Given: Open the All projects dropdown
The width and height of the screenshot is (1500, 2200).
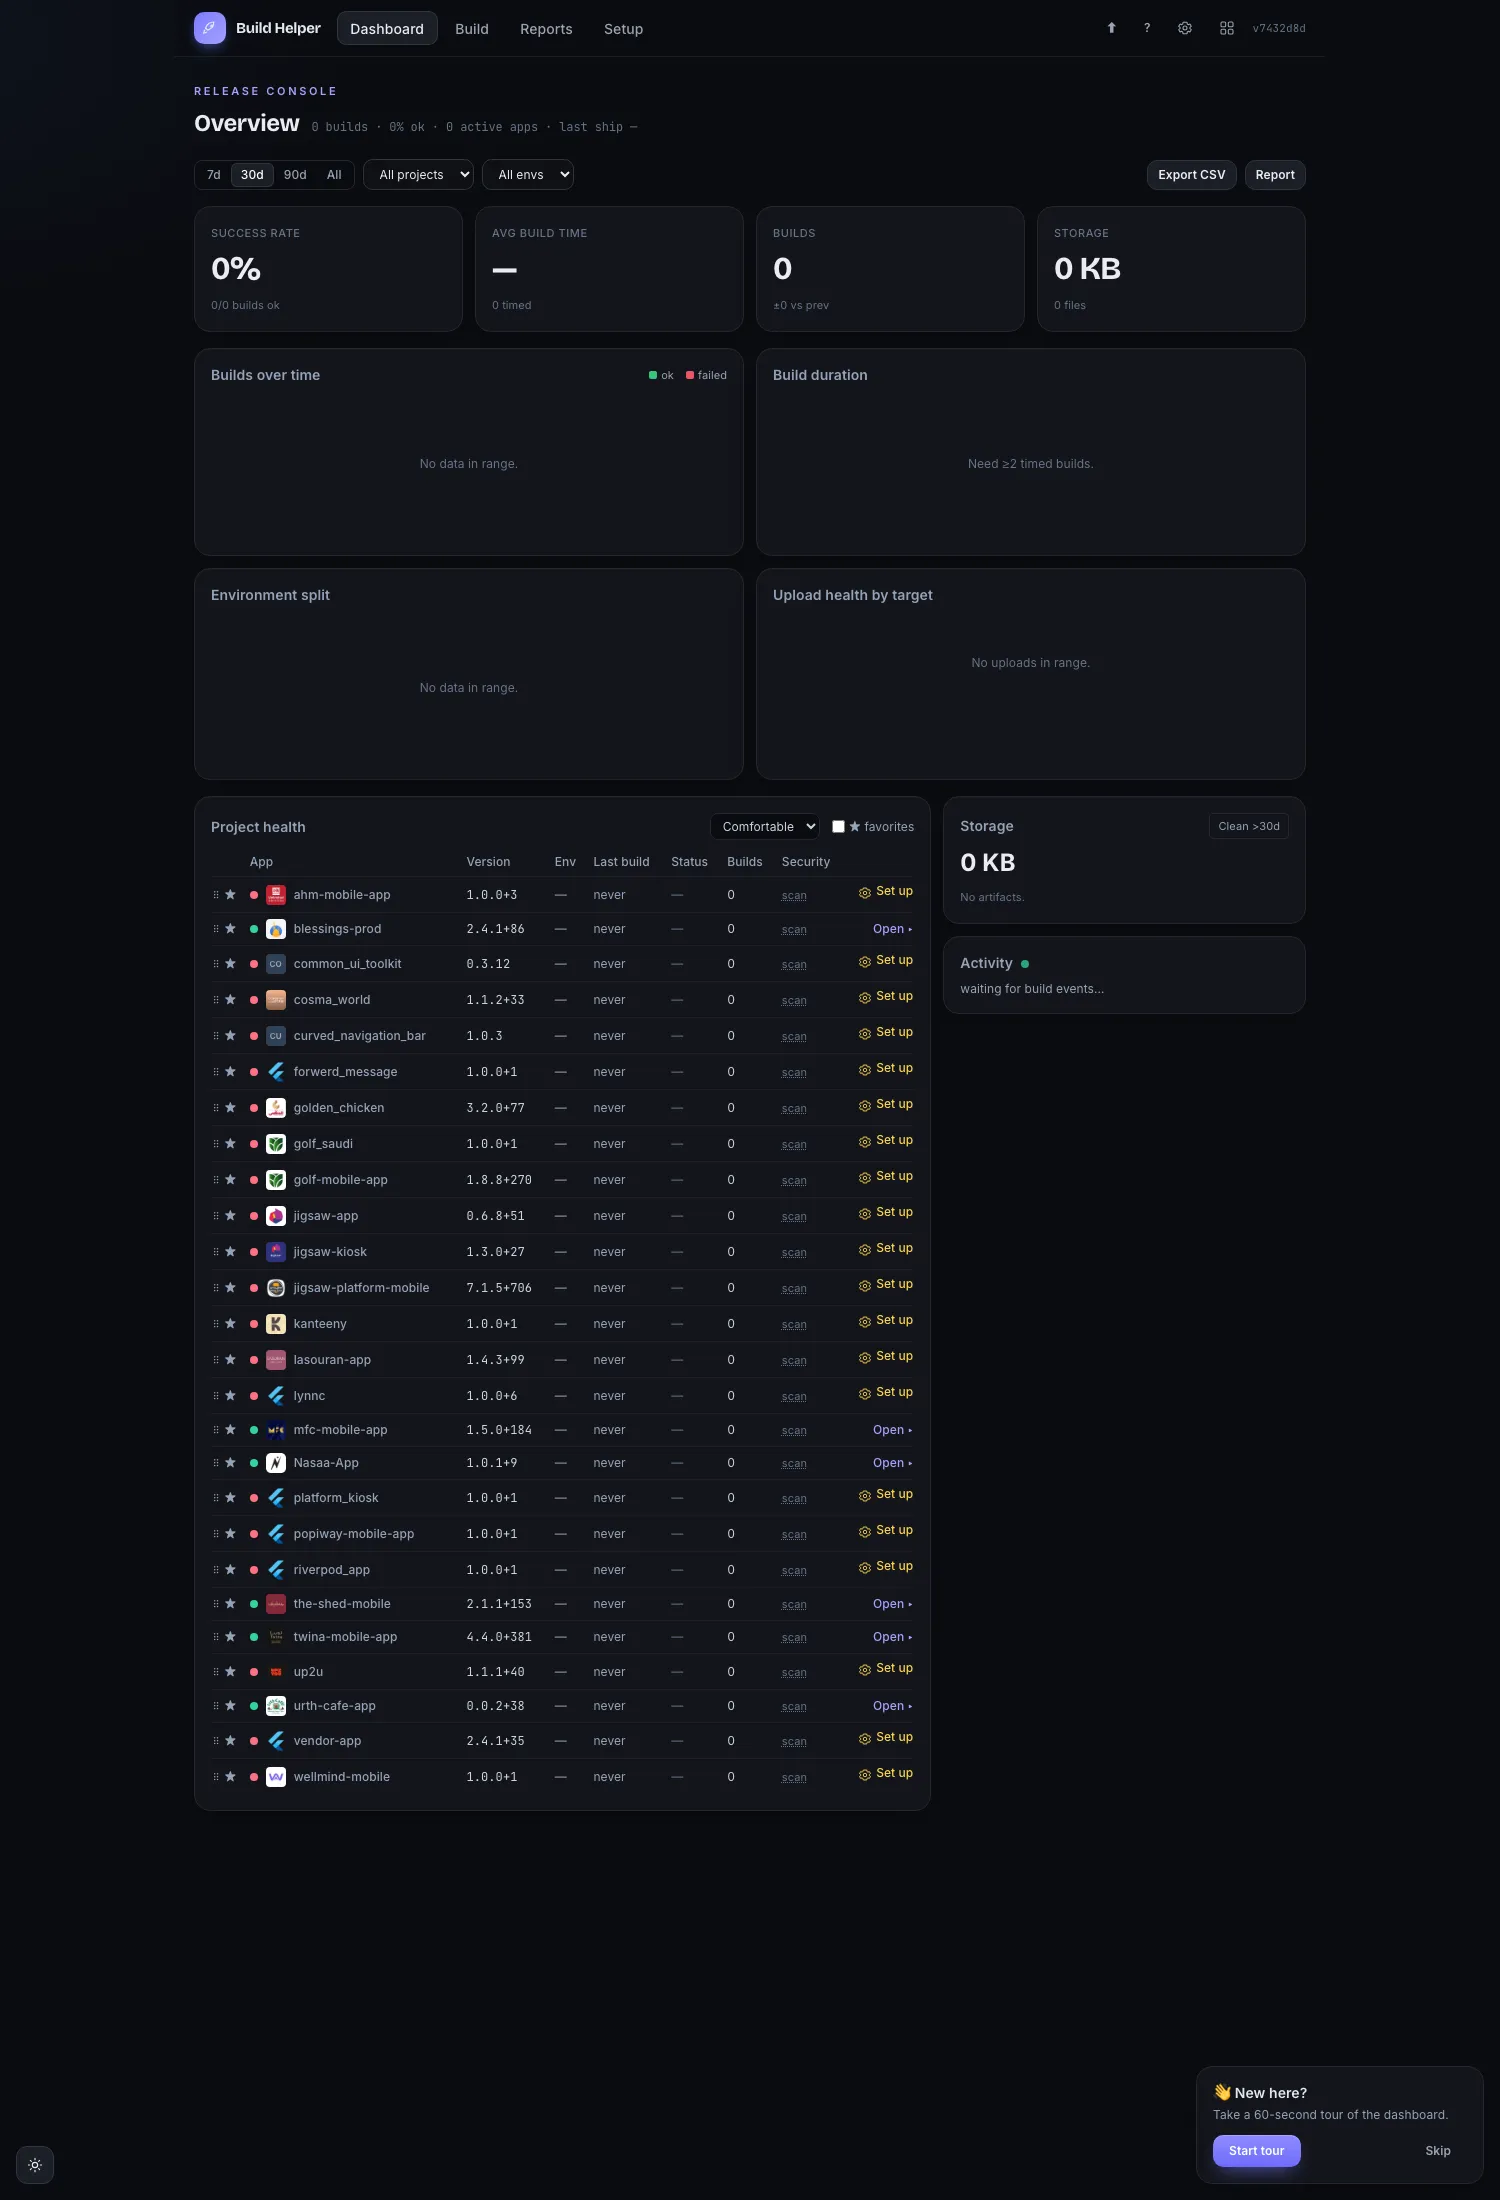Looking at the screenshot, I should (x=418, y=175).
